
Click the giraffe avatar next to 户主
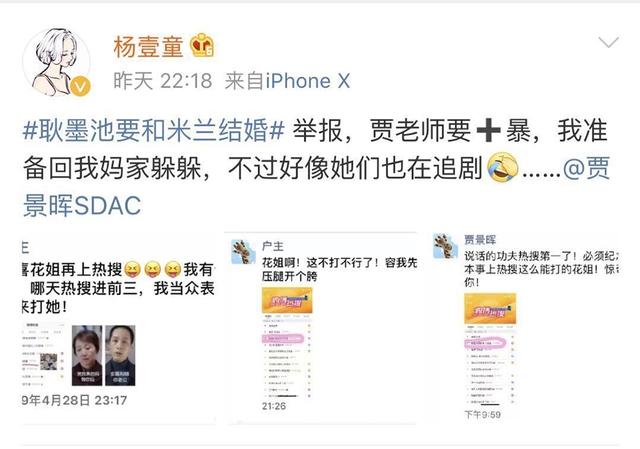[243, 251]
